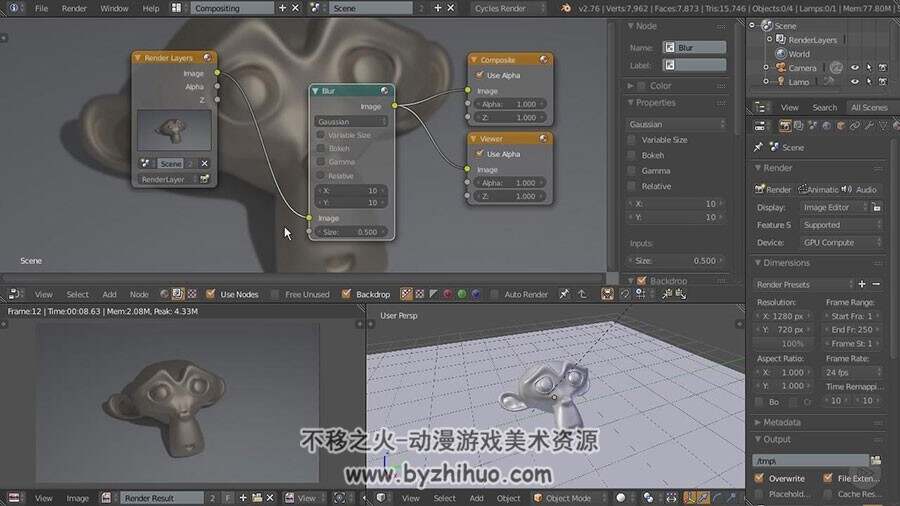Screen dimensions: 900x506
Task: Open the Display Image Editor dropdown
Action: [834, 207]
